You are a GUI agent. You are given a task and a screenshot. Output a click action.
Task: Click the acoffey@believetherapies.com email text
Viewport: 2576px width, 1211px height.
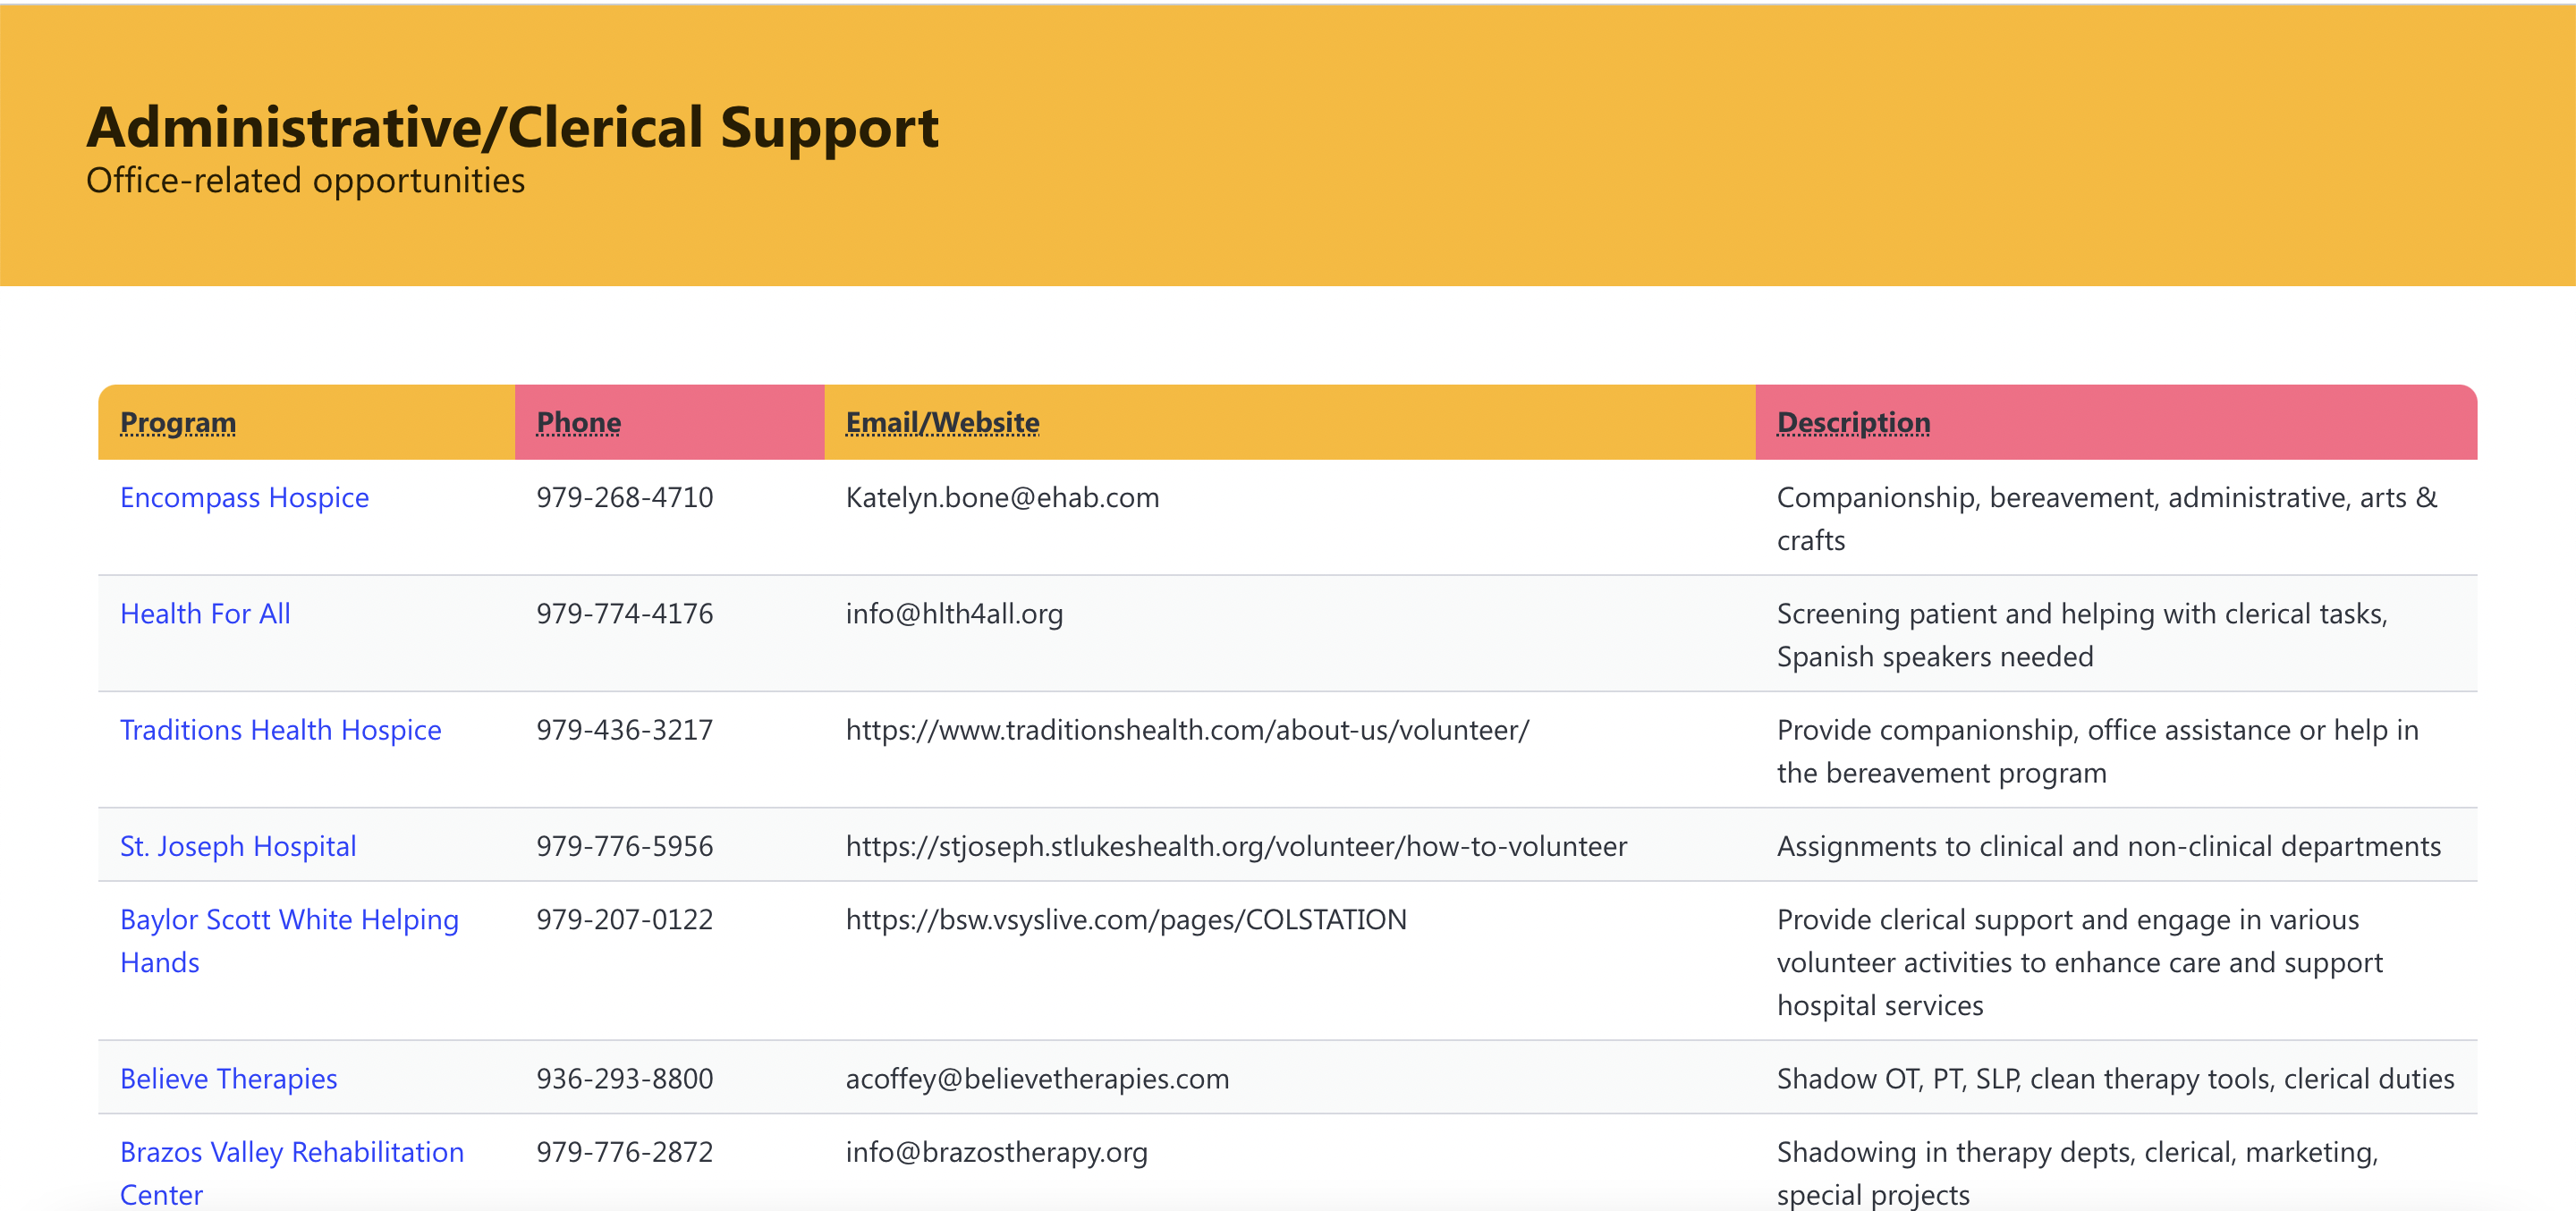[x=1037, y=1078]
